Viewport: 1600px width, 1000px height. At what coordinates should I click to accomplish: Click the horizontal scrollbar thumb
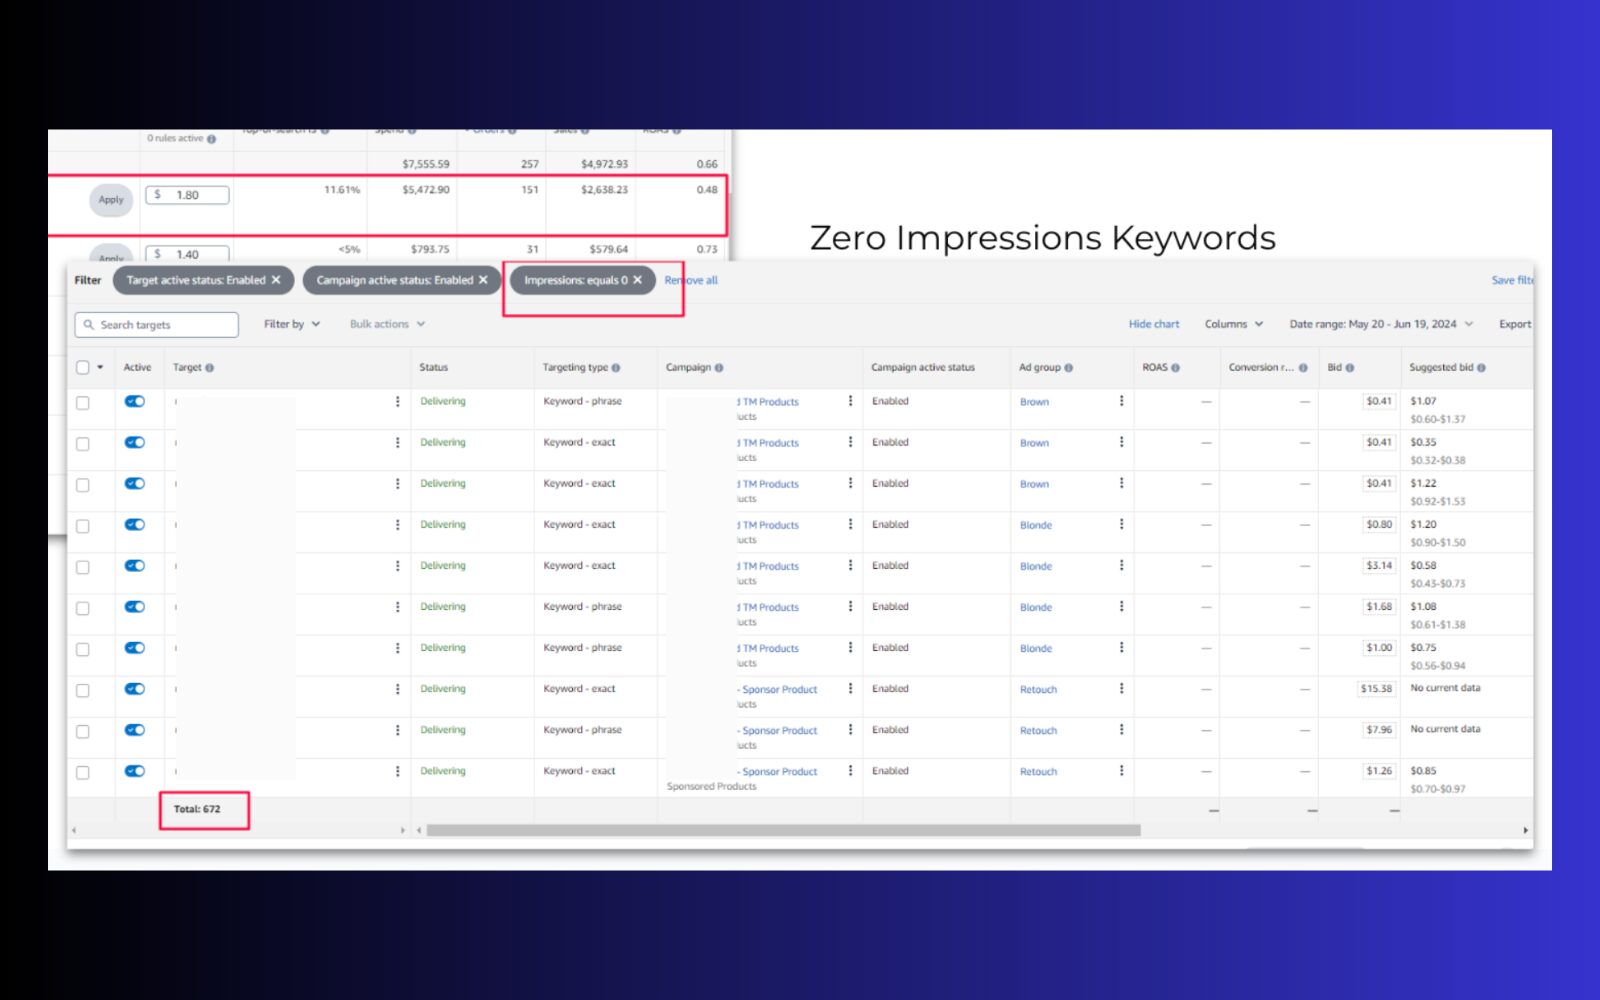(x=783, y=830)
